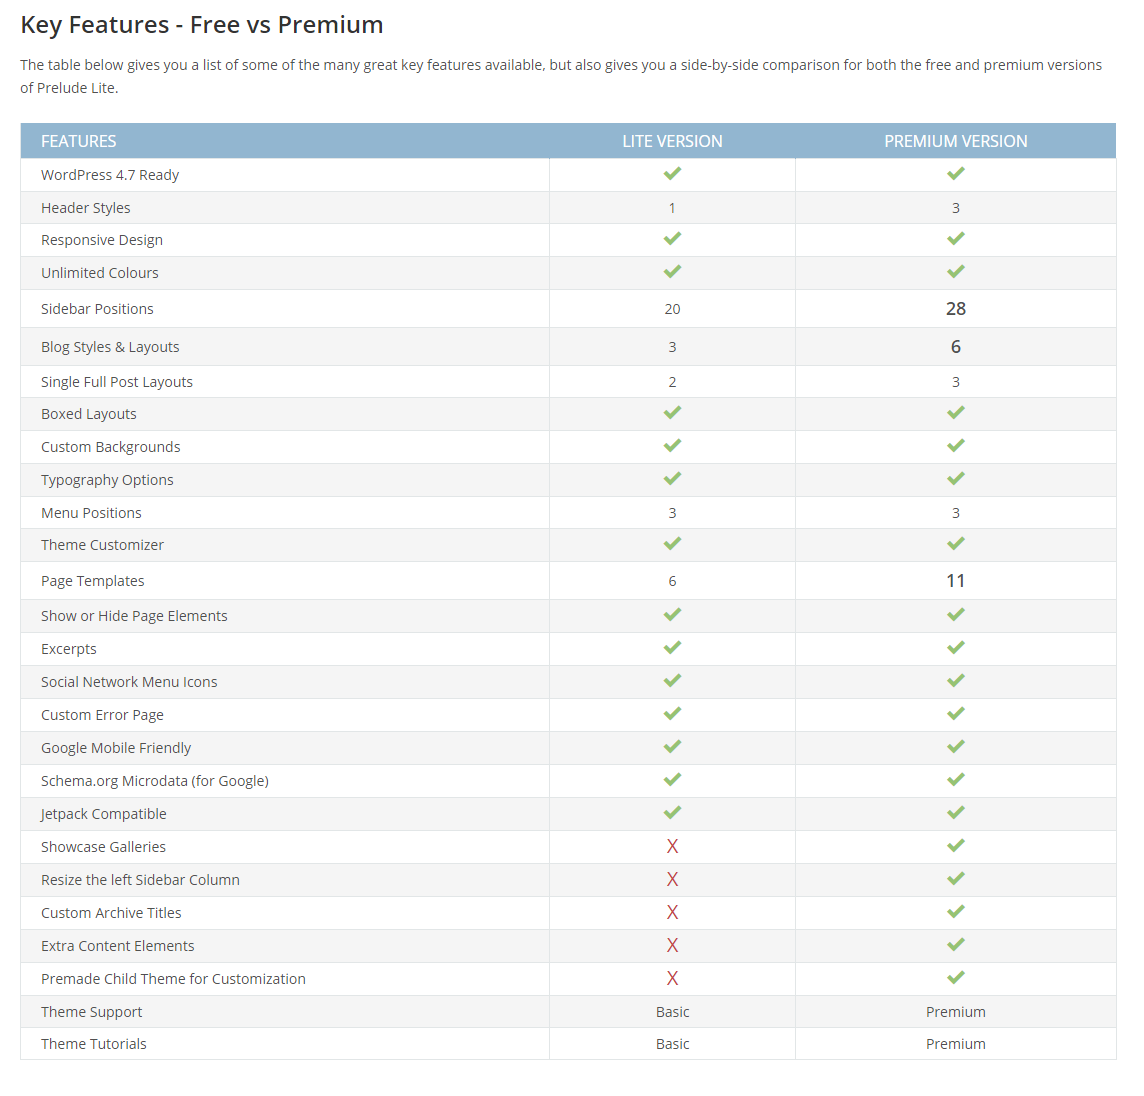Click red X for Resize left Sidebar Column
Image resolution: width=1144 pixels, height=1096 pixels.
(x=672, y=880)
